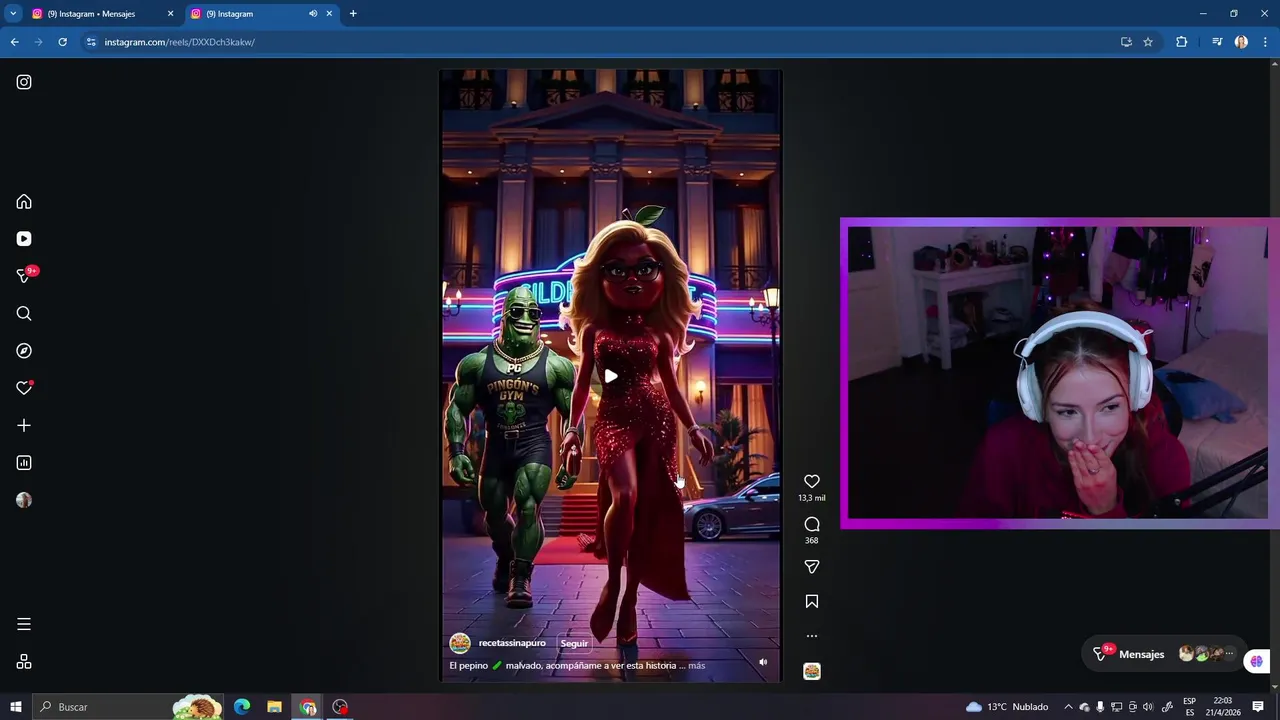Like the reel with heart icon
Image resolution: width=1280 pixels, height=720 pixels.
(x=812, y=482)
